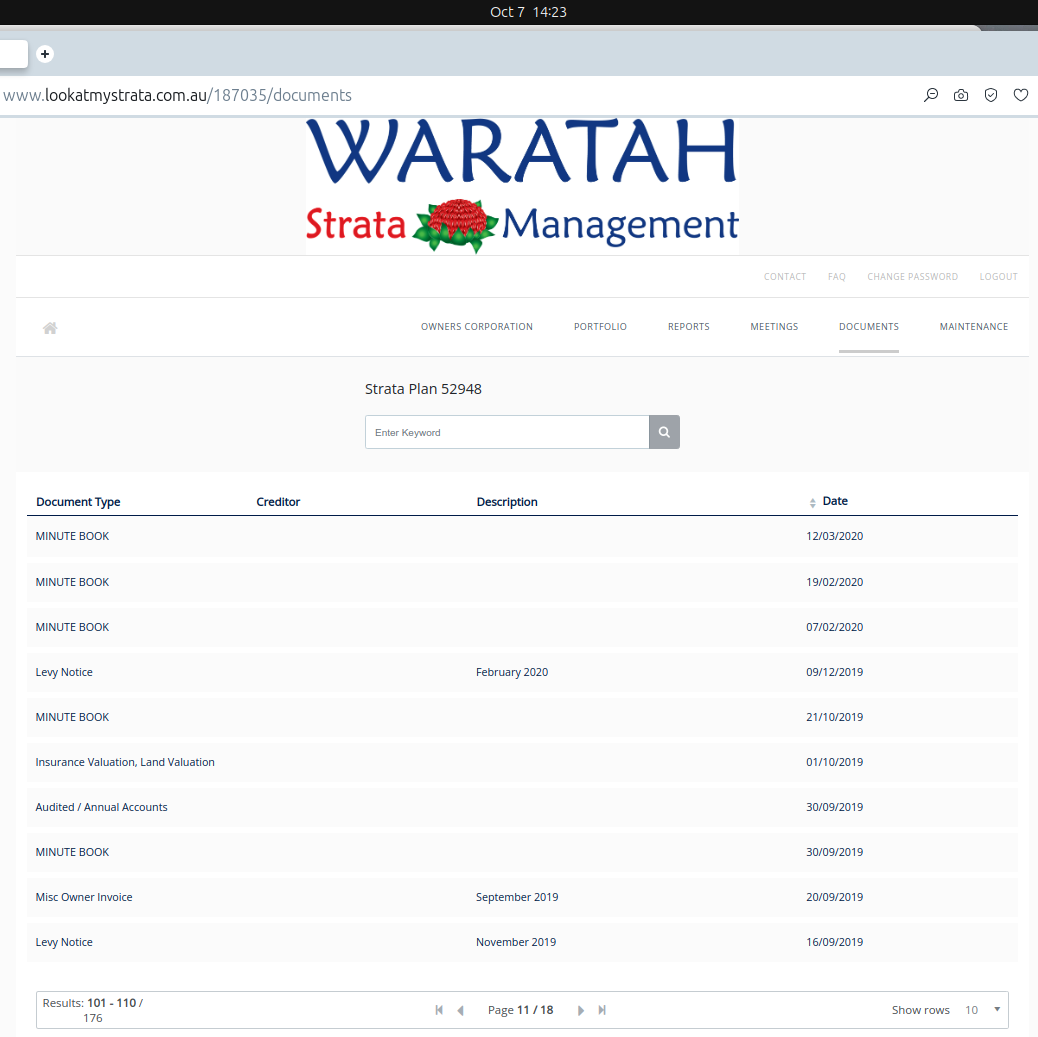Click the heart bookmark icon in address bar

click(x=1020, y=95)
